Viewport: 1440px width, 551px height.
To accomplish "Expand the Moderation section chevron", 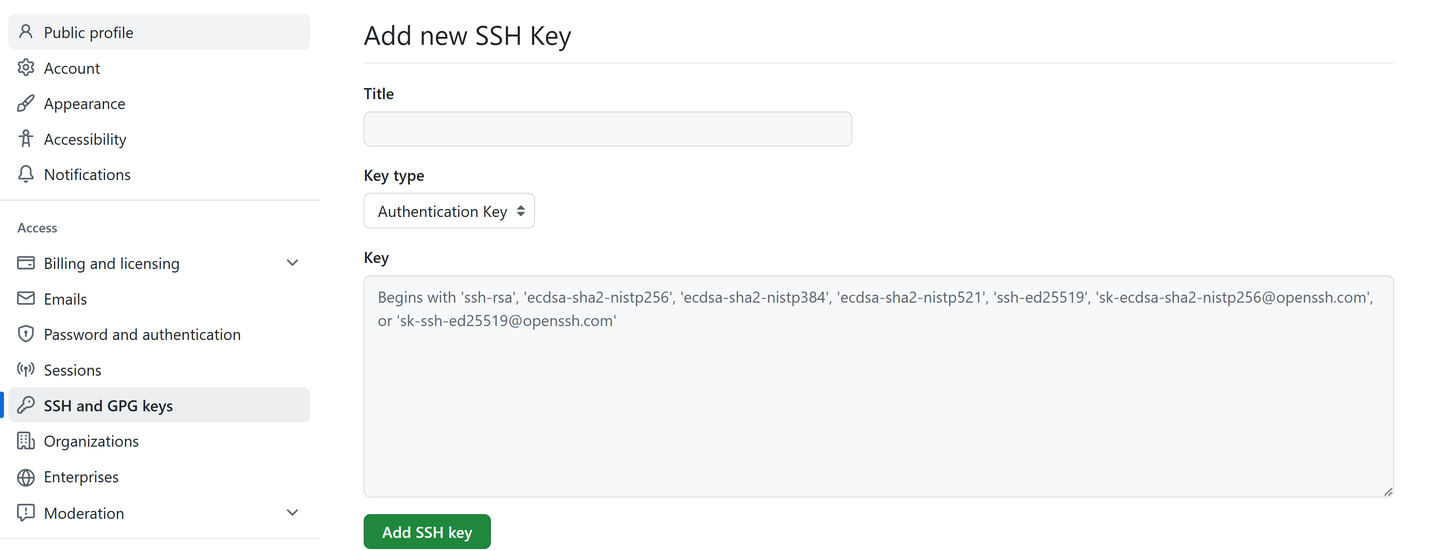I will point(292,513).
